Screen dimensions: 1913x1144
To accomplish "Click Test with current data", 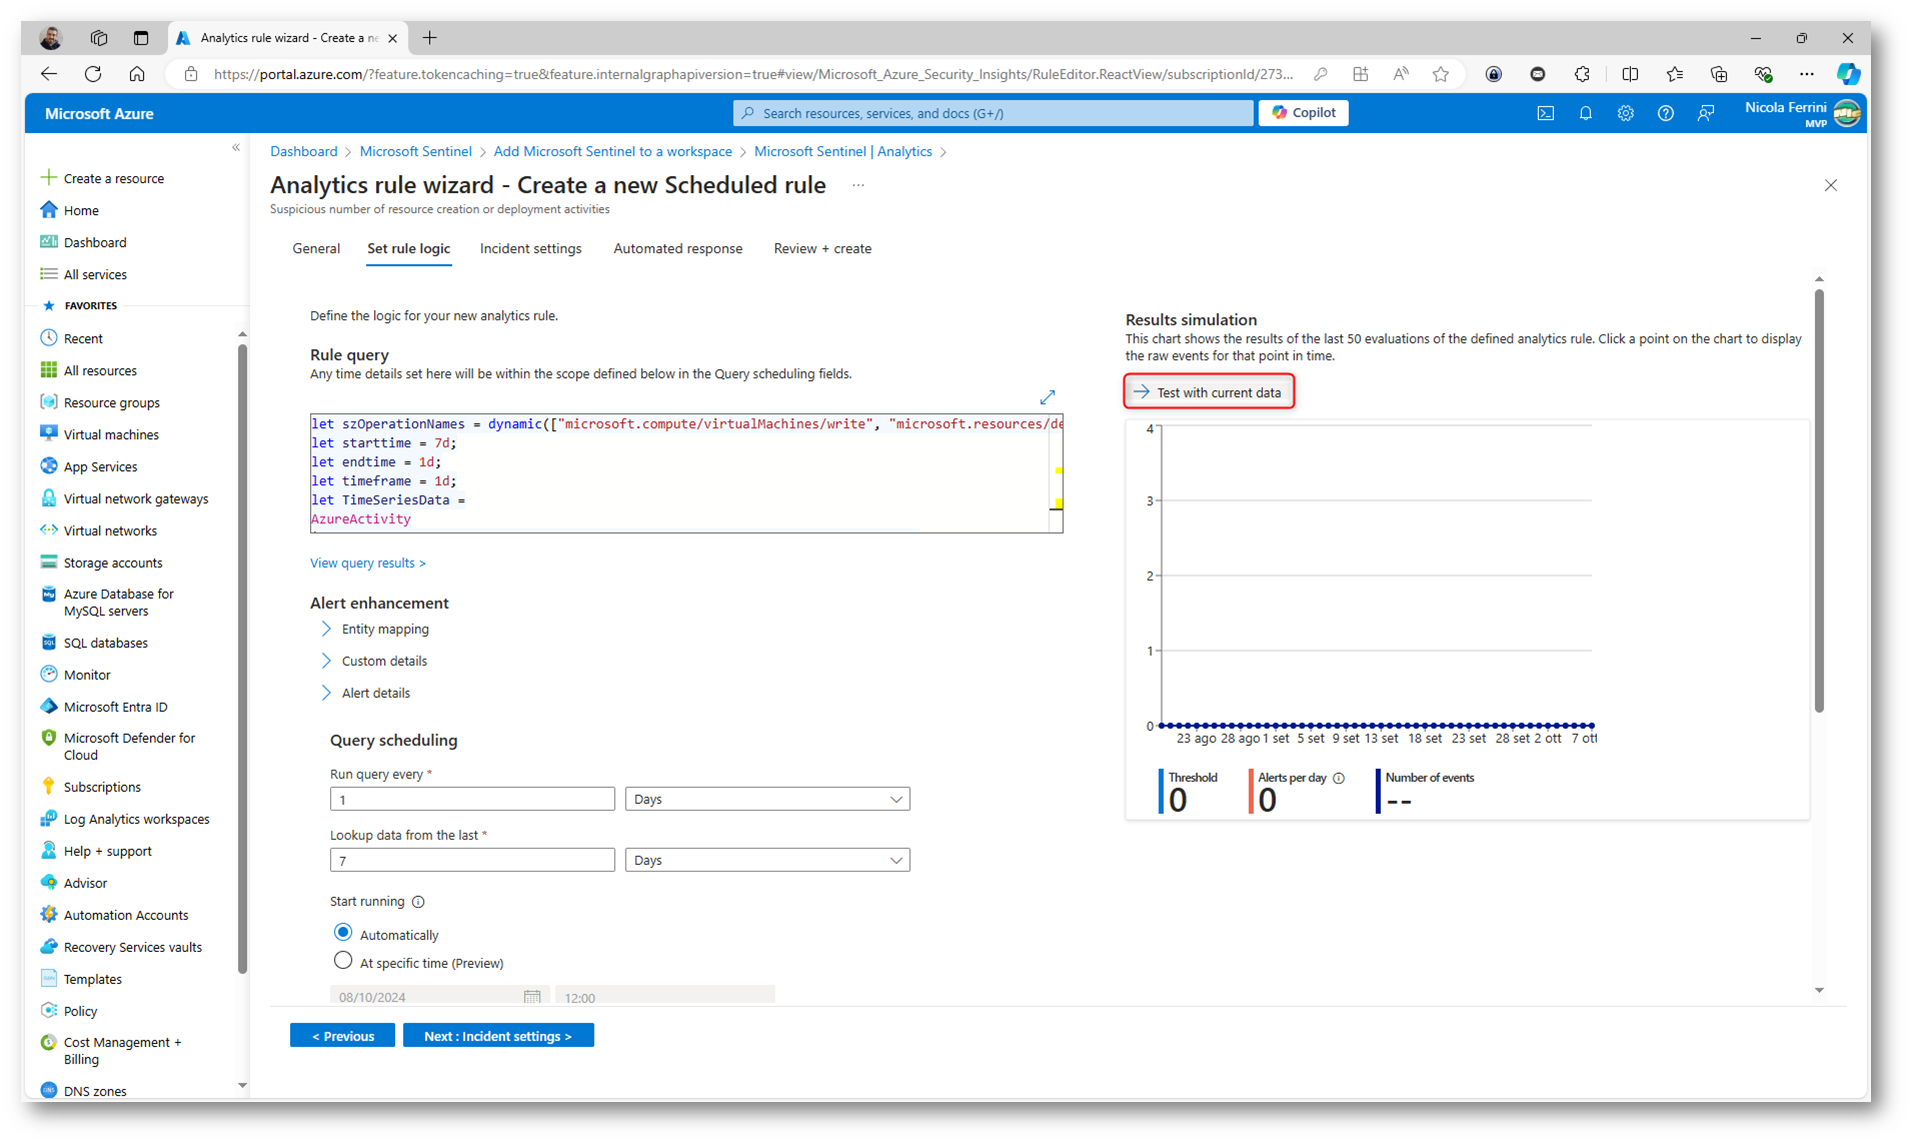I will (x=1208, y=392).
